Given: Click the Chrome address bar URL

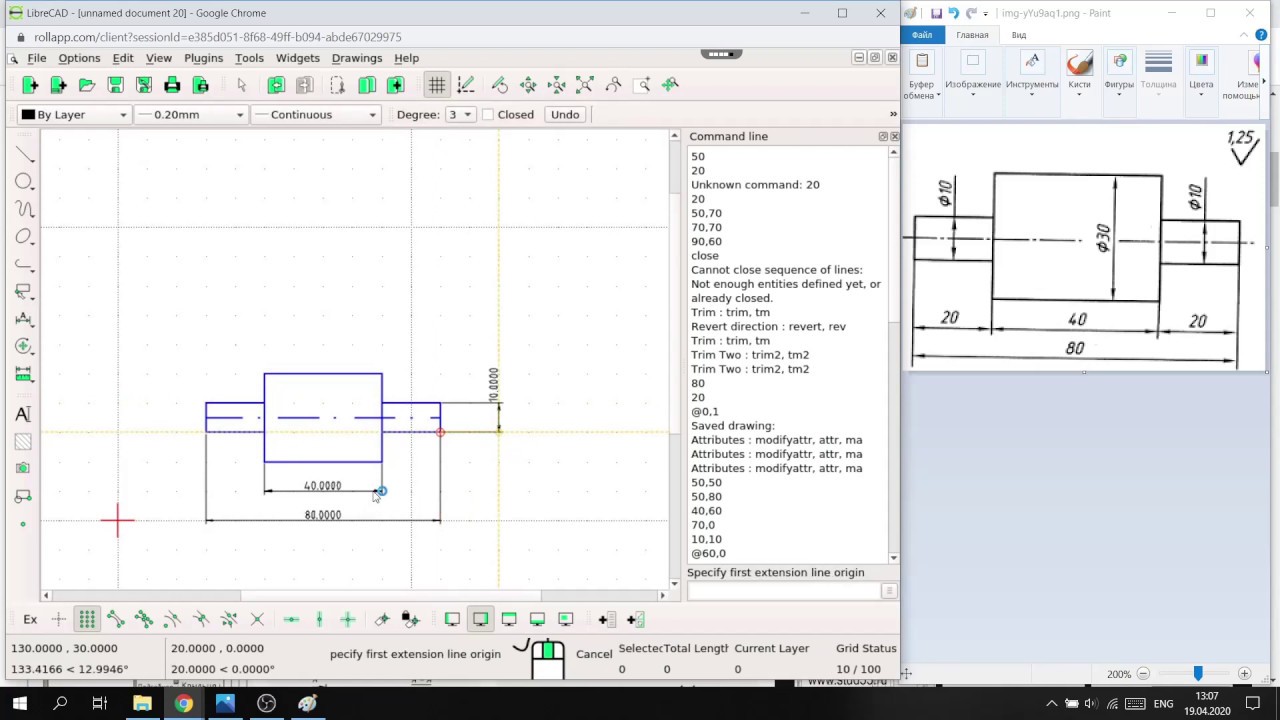Looking at the screenshot, I should pyautogui.click(x=218, y=37).
